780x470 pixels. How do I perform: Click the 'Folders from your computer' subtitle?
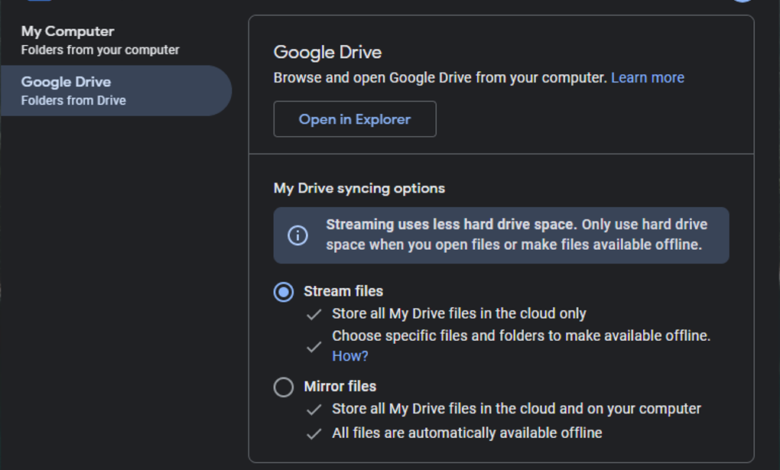point(100,50)
